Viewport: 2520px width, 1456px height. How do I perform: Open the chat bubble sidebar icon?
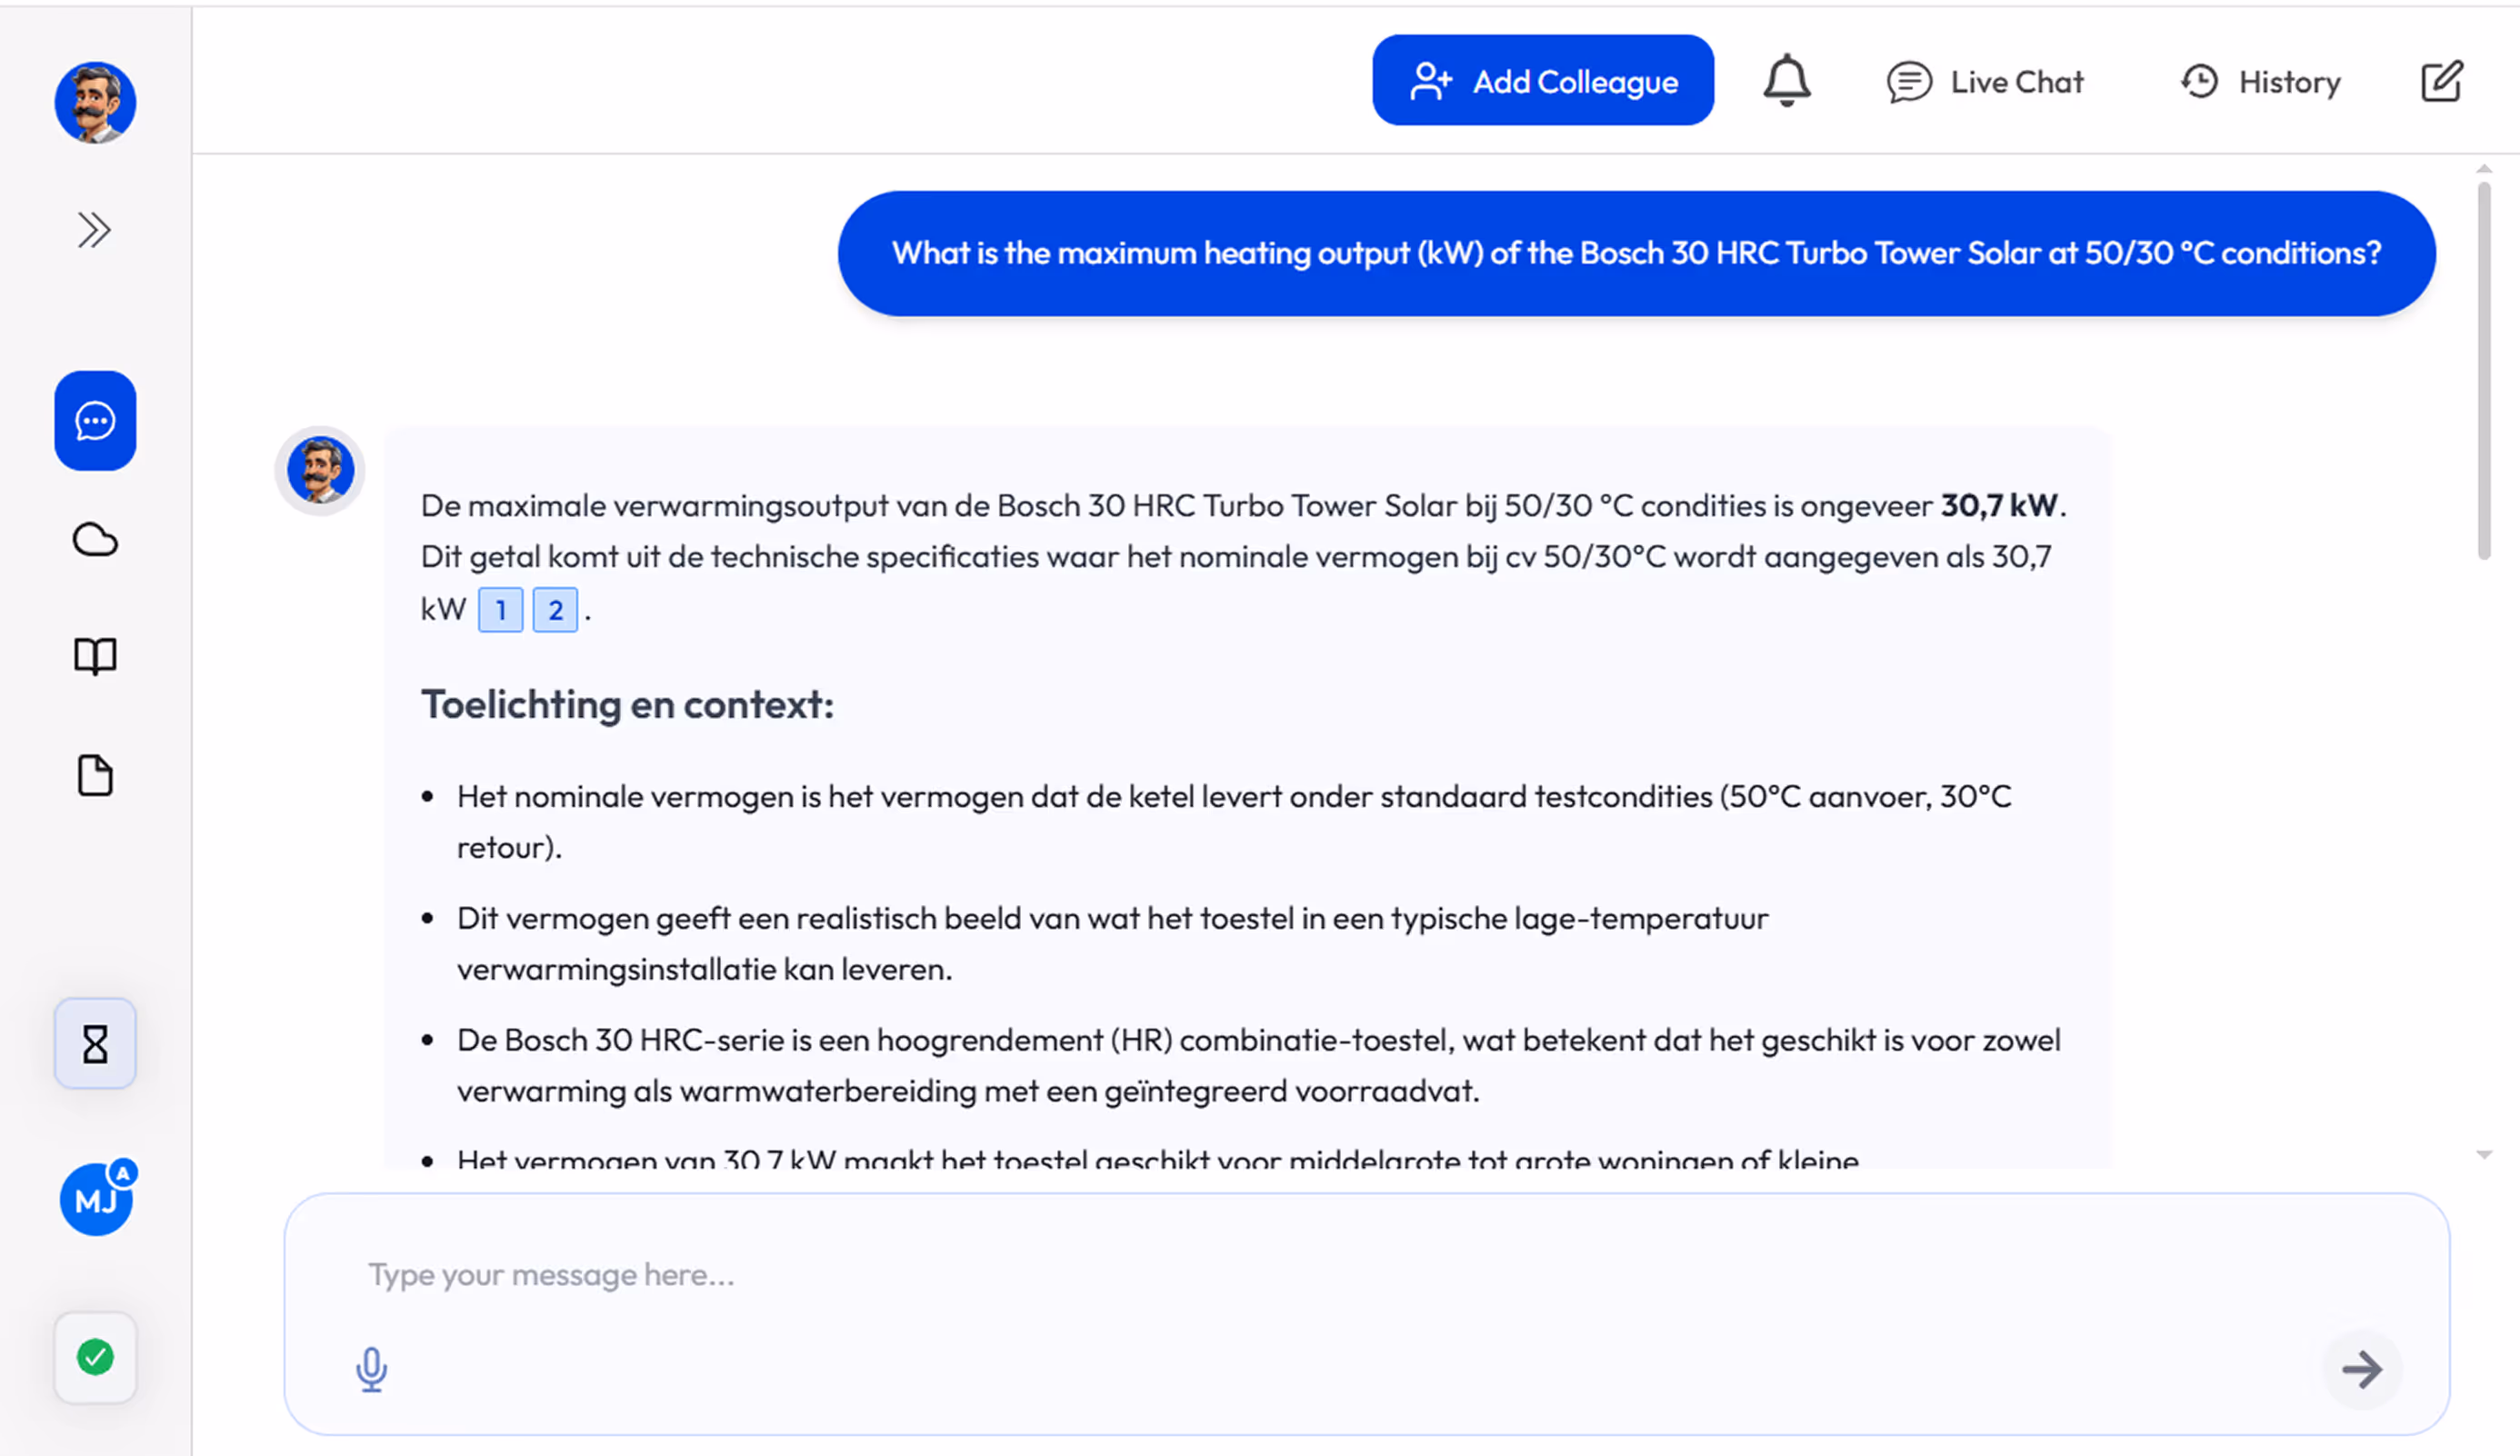[95, 421]
